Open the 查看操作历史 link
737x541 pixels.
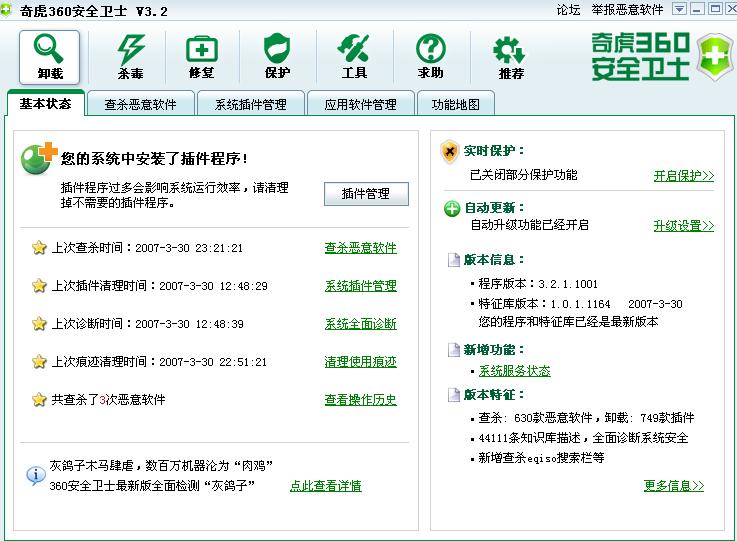pos(361,400)
